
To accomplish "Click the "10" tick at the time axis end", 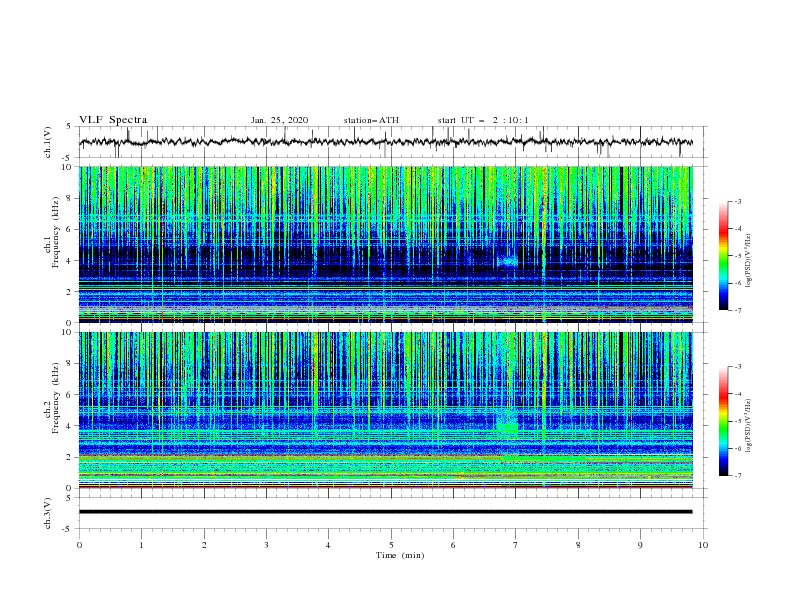I will [x=703, y=545].
